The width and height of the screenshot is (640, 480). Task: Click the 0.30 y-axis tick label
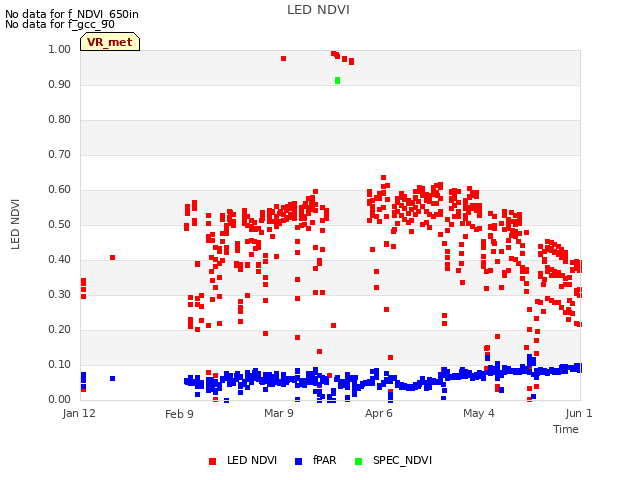click(60, 295)
